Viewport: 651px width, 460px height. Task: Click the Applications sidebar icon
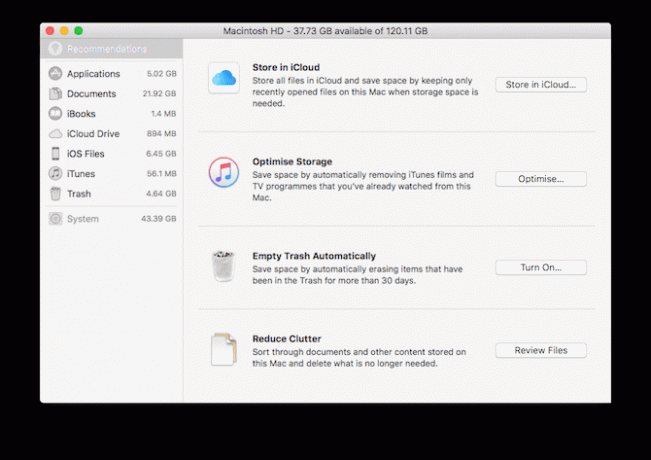point(55,73)
